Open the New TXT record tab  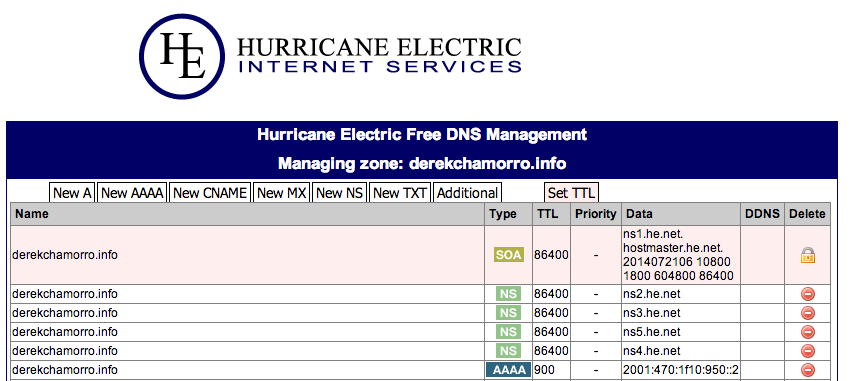(400, 193)
